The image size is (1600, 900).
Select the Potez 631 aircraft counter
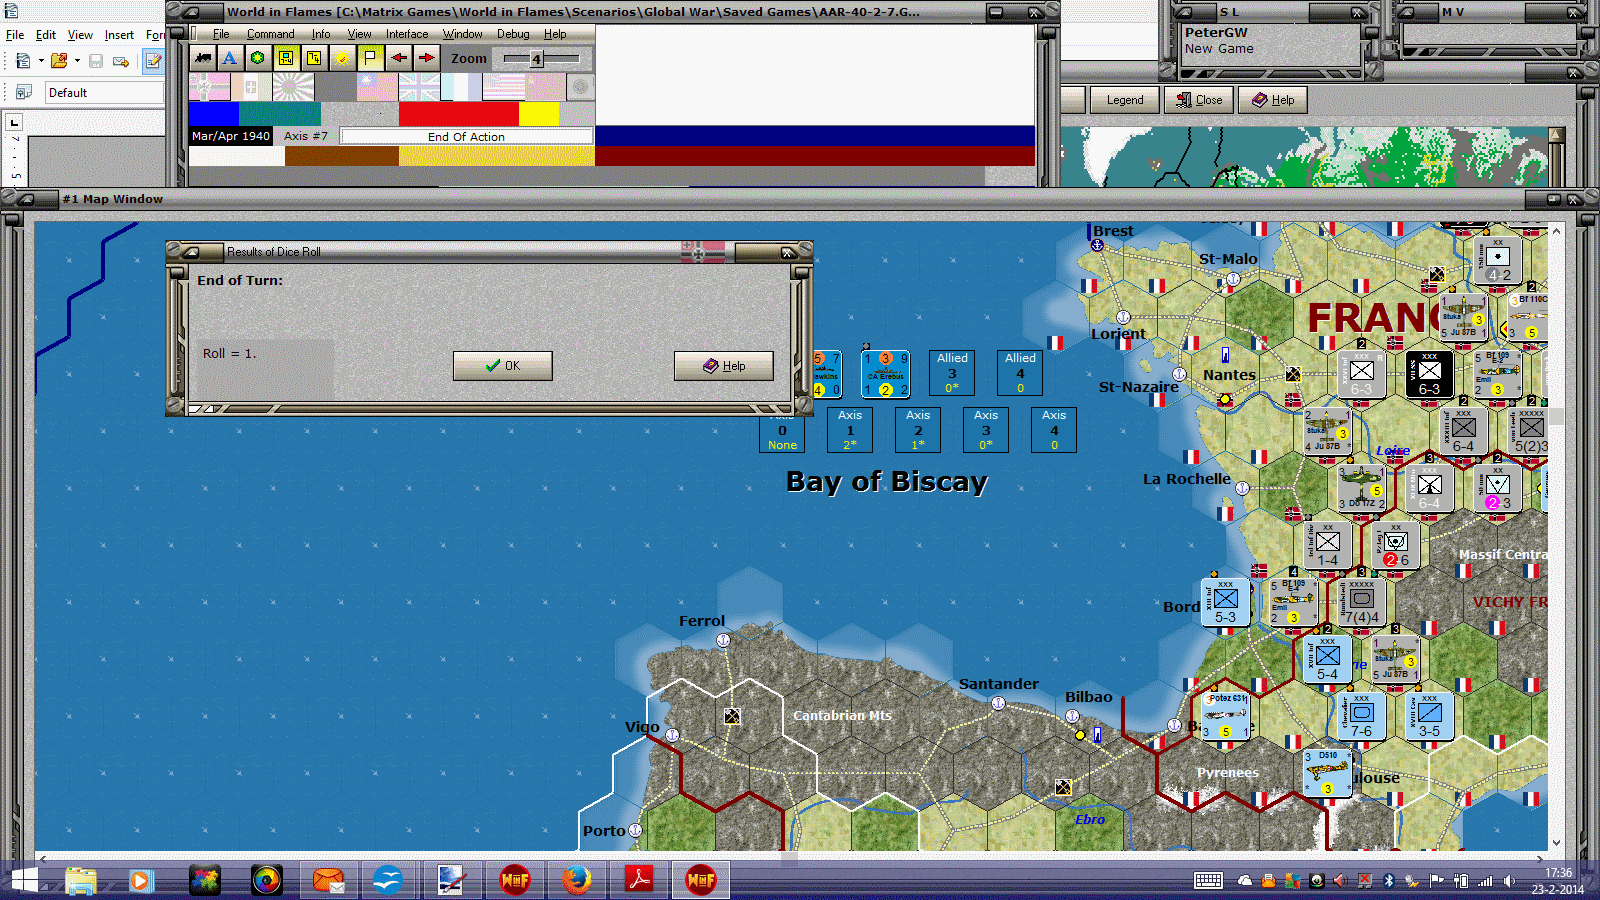pyautogui.click(x=1225, y=715)
